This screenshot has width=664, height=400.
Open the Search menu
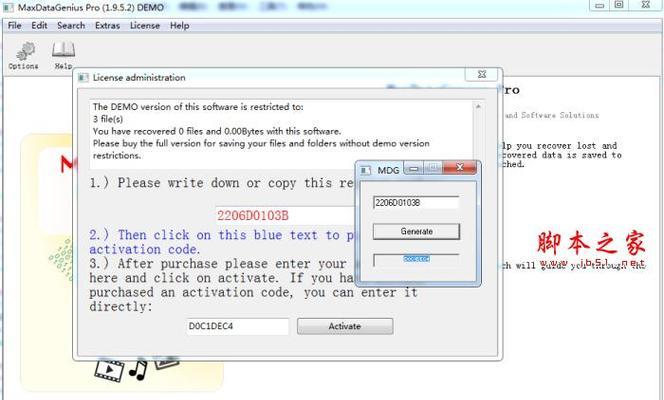click(71, 25)
